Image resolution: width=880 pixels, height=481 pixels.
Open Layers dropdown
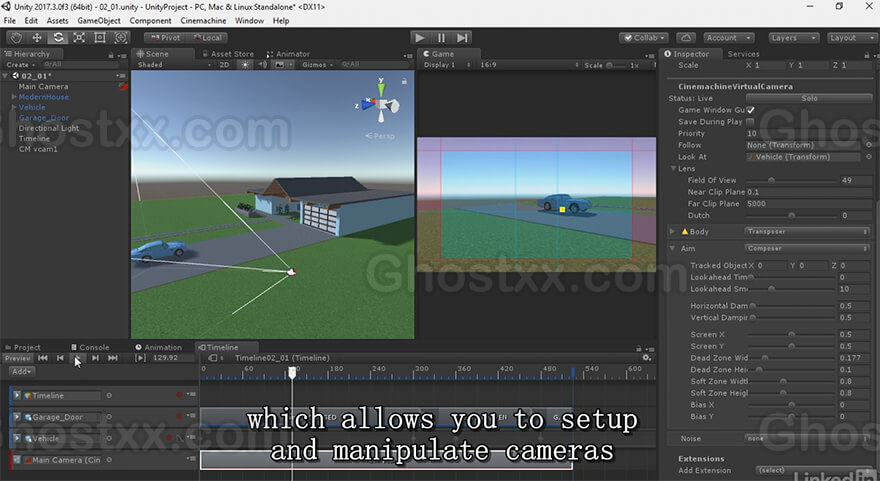[793, 38]
